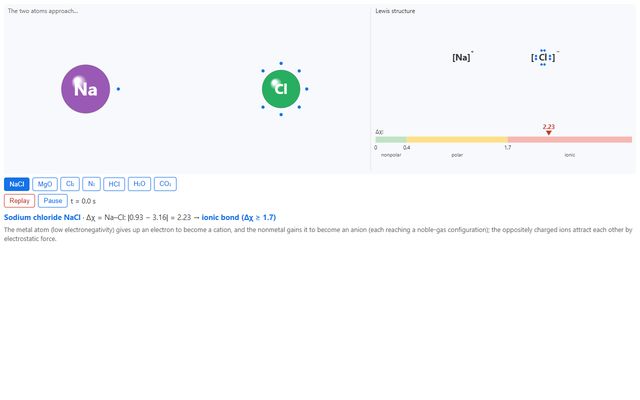Select the NaCl molecule tab
The width and height of the screenshot is (640, 400).
point(17,184)
